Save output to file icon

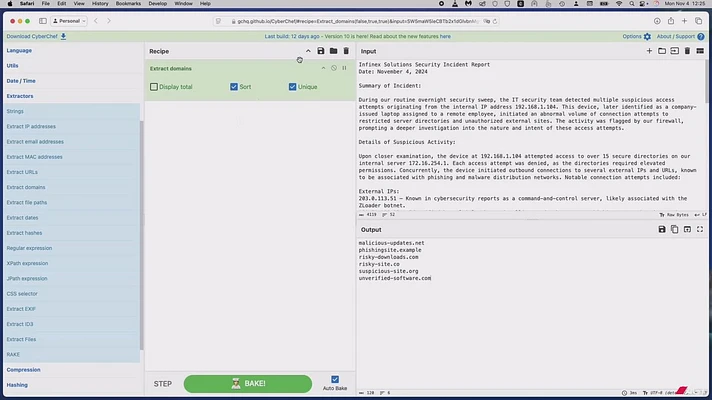click(662, 229)
